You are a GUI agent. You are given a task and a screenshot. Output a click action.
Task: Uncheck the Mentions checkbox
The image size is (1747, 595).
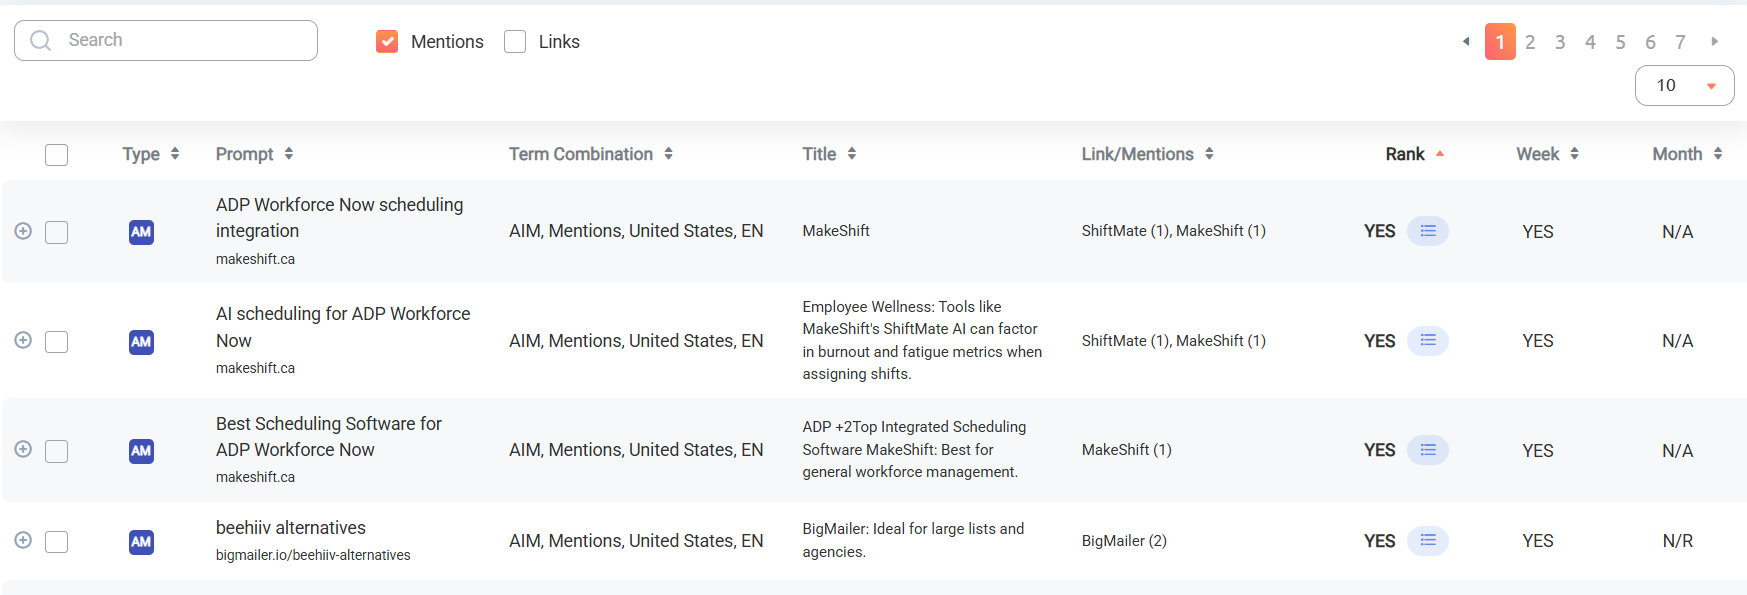point(387,41)
